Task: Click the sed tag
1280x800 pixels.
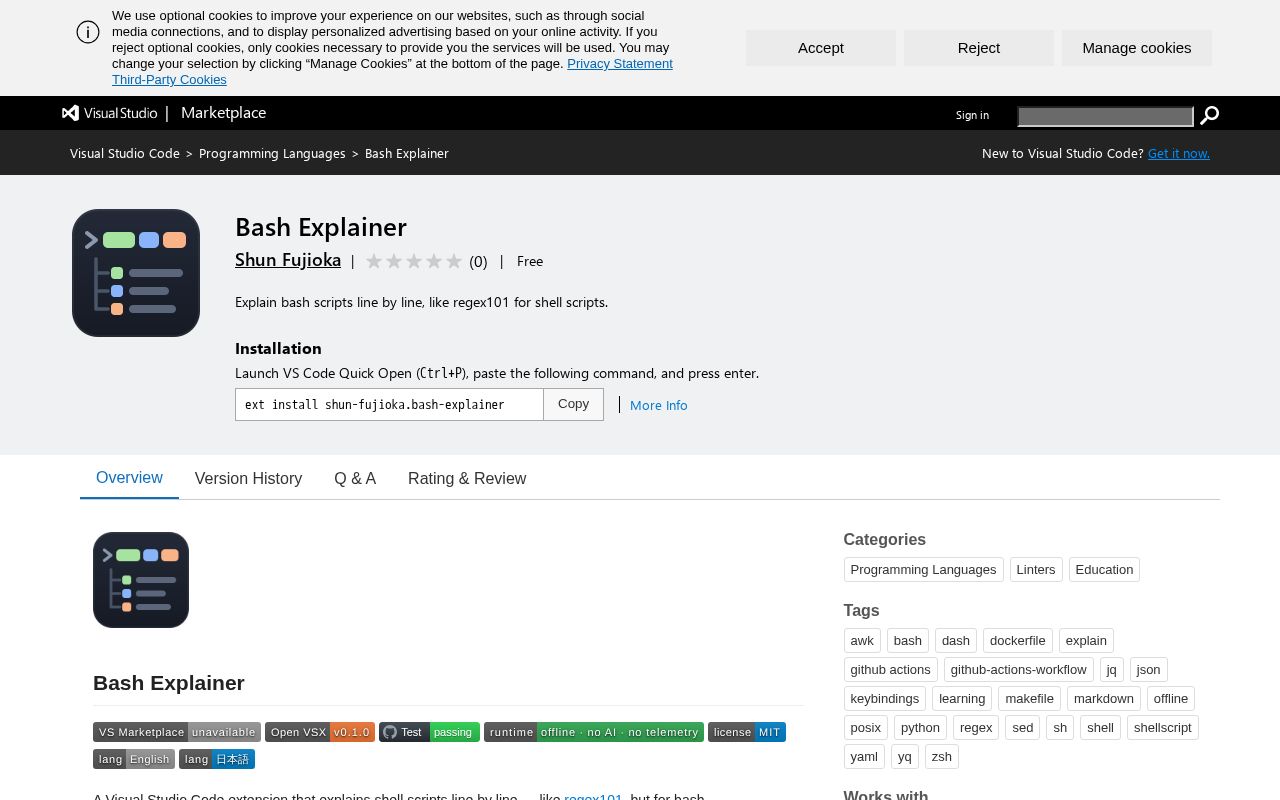Action: coord(1023,728)
